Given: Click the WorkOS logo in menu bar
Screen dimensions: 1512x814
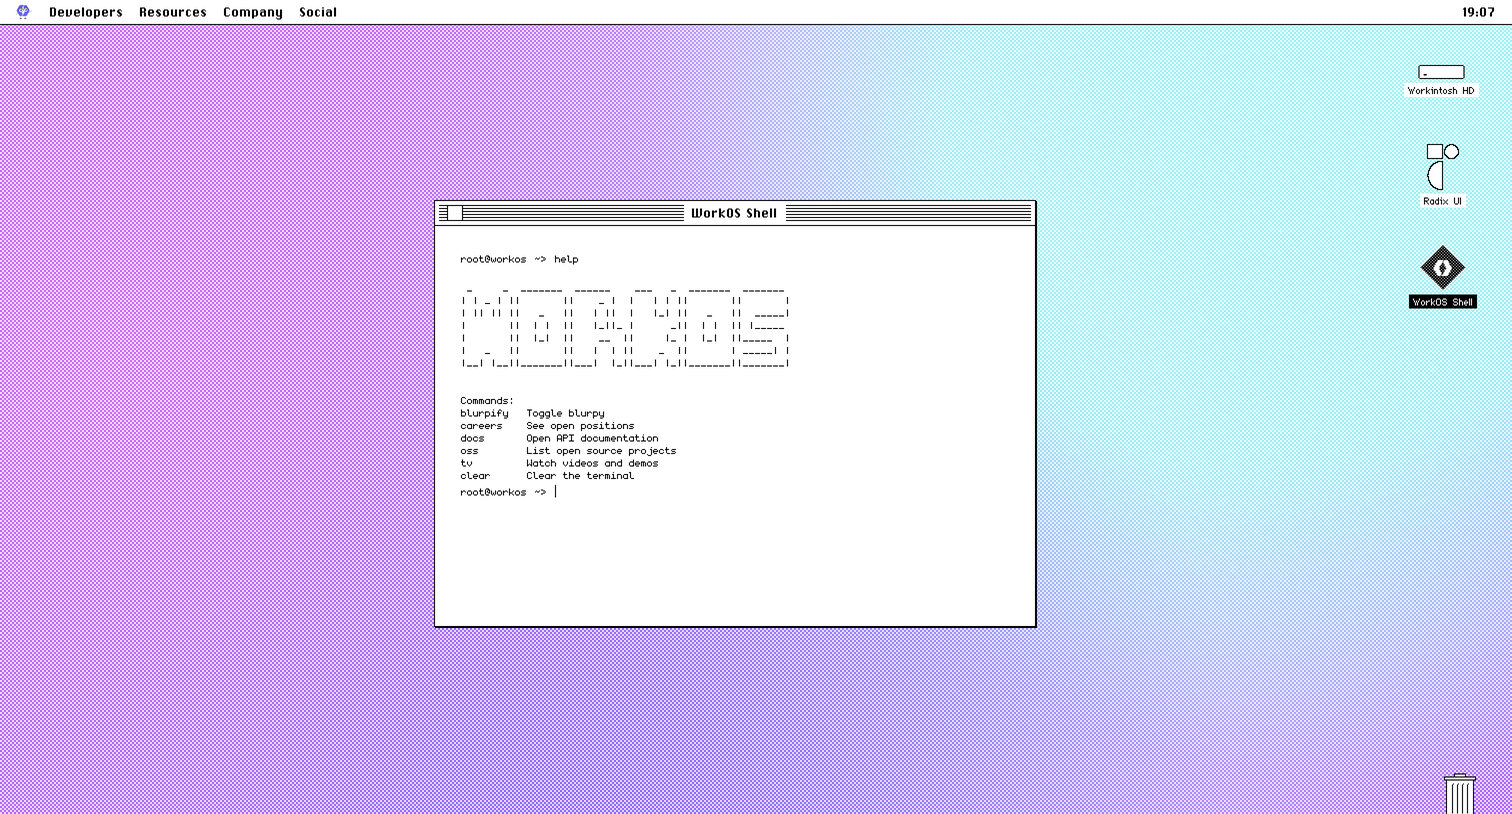Looking at the screenshot, I should click(23, 12).
